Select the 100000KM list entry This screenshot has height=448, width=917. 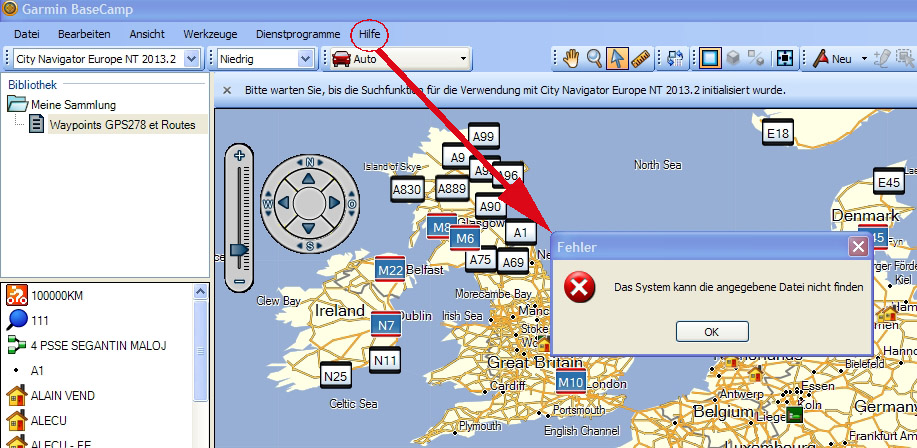tap(57, 295)
